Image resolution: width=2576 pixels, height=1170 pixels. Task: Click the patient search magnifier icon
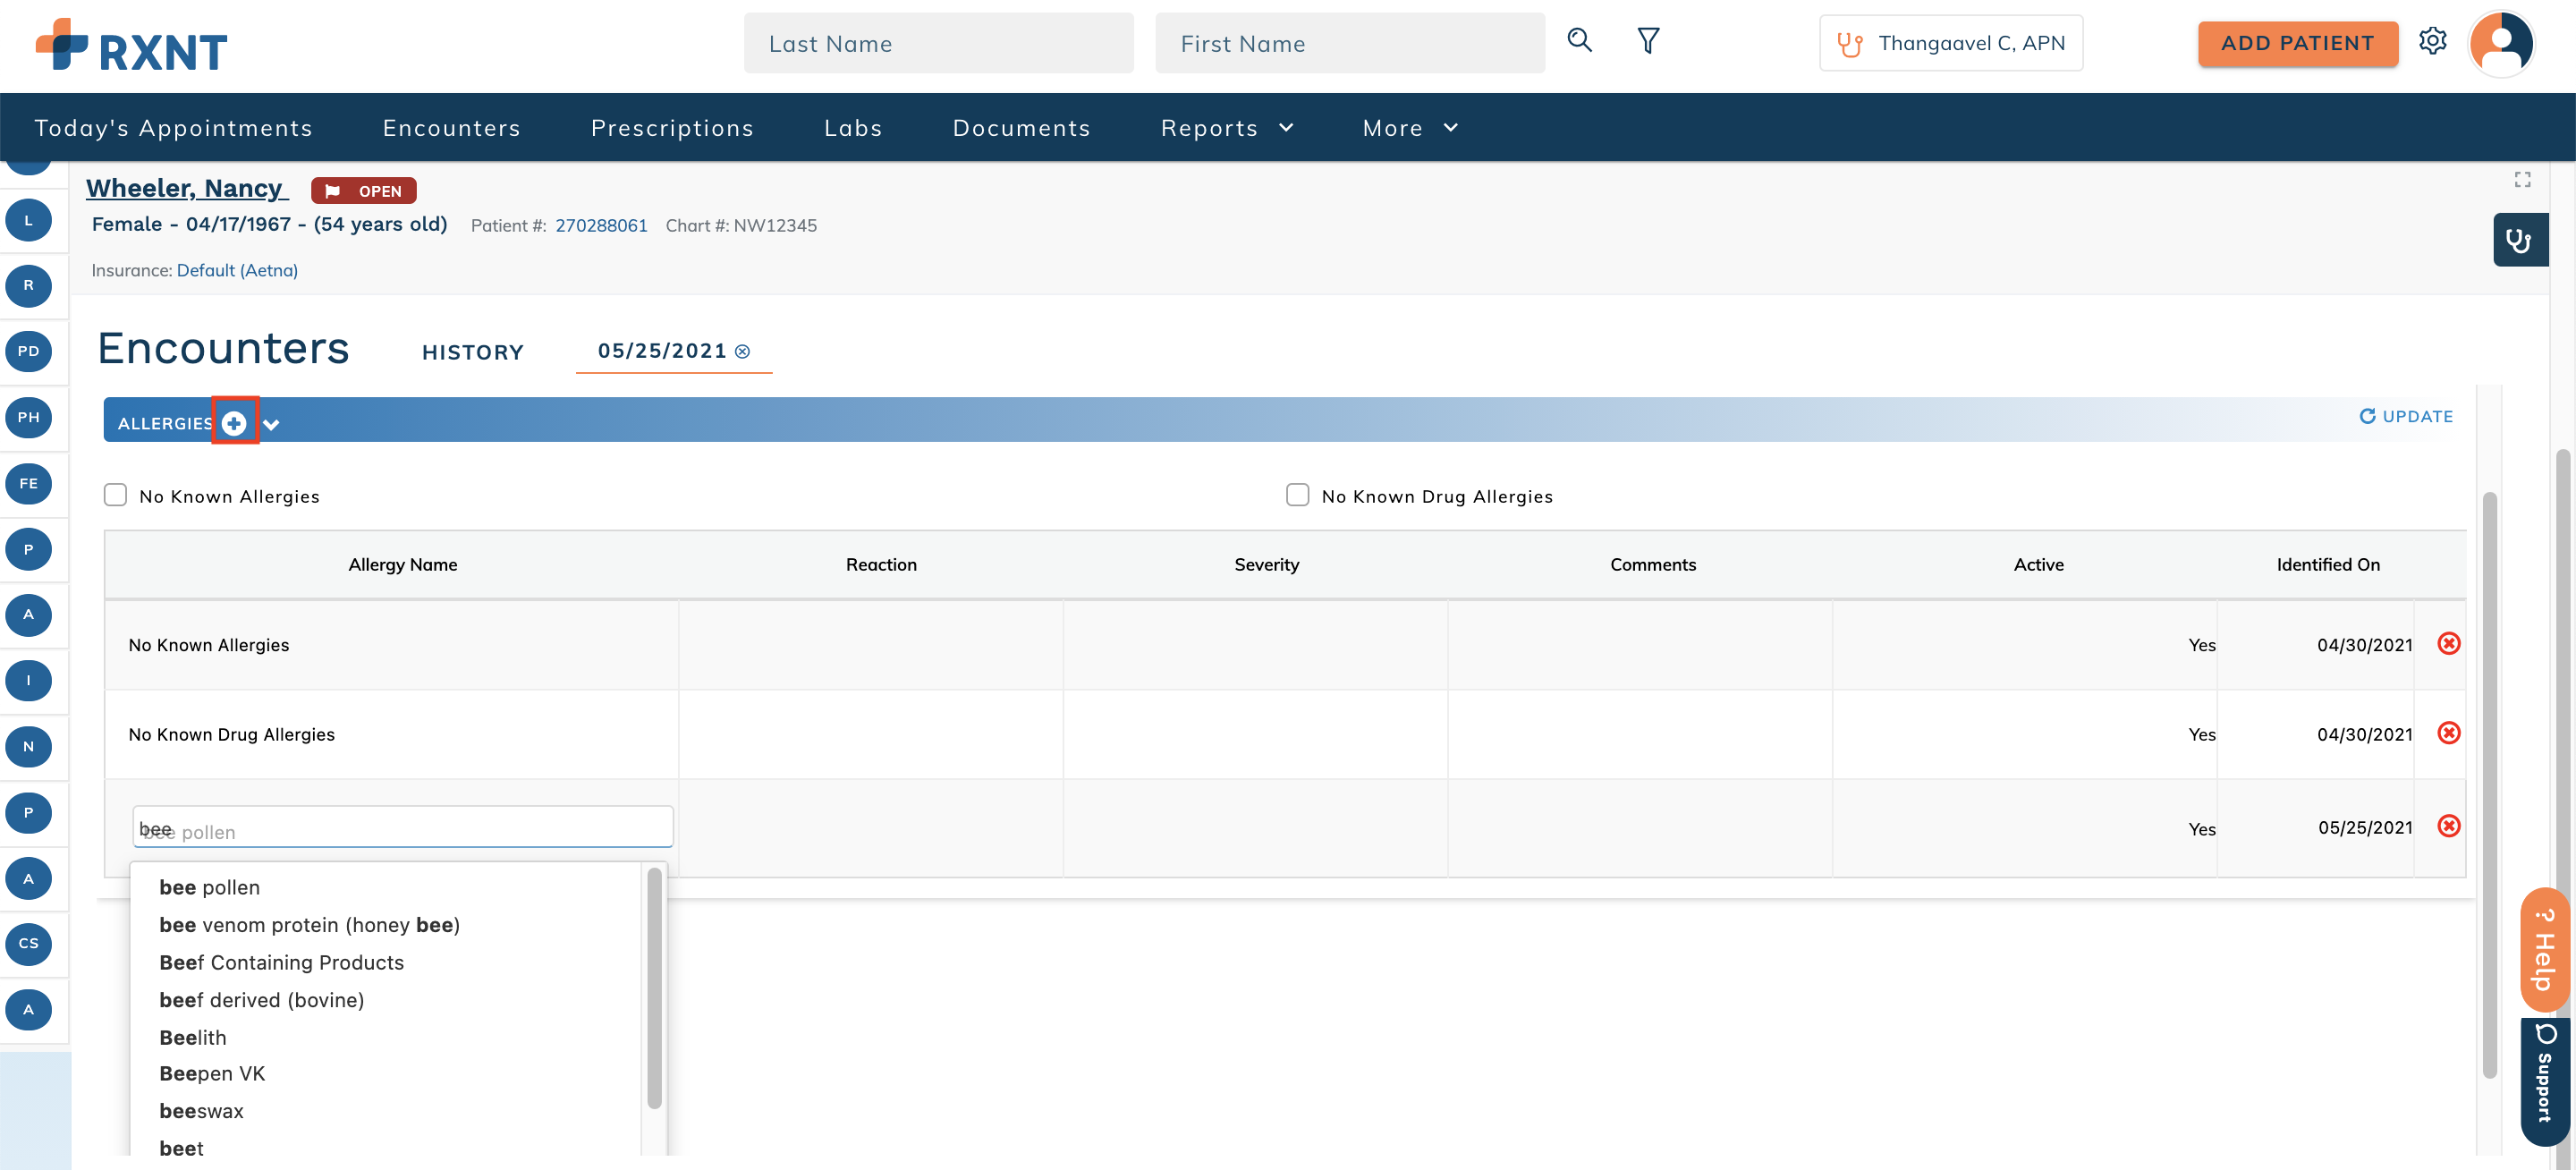(1579, 41)
